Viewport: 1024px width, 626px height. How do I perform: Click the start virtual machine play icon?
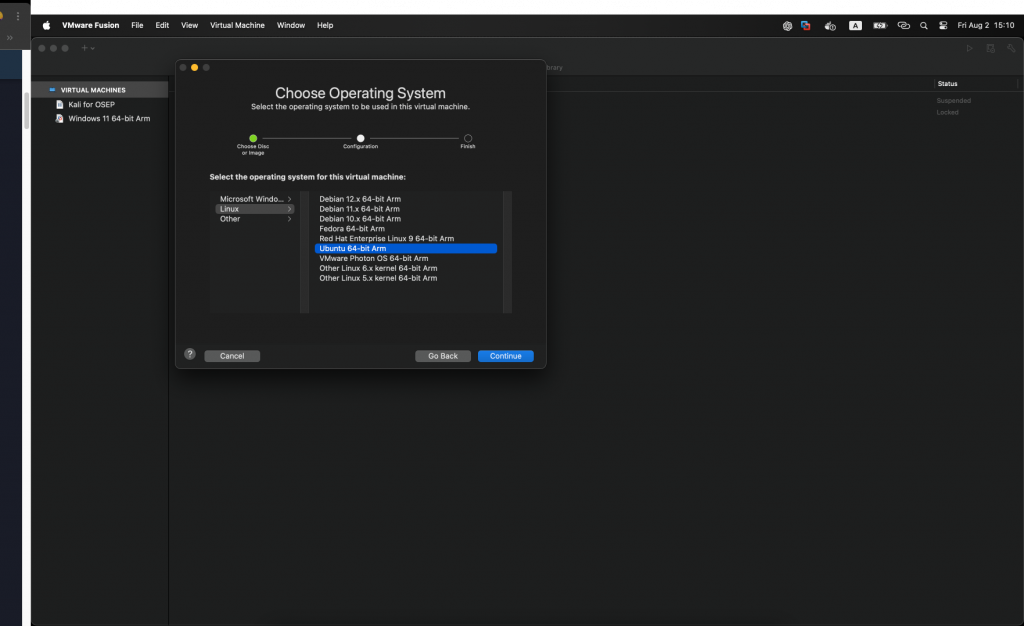click(x=970, y=48)
